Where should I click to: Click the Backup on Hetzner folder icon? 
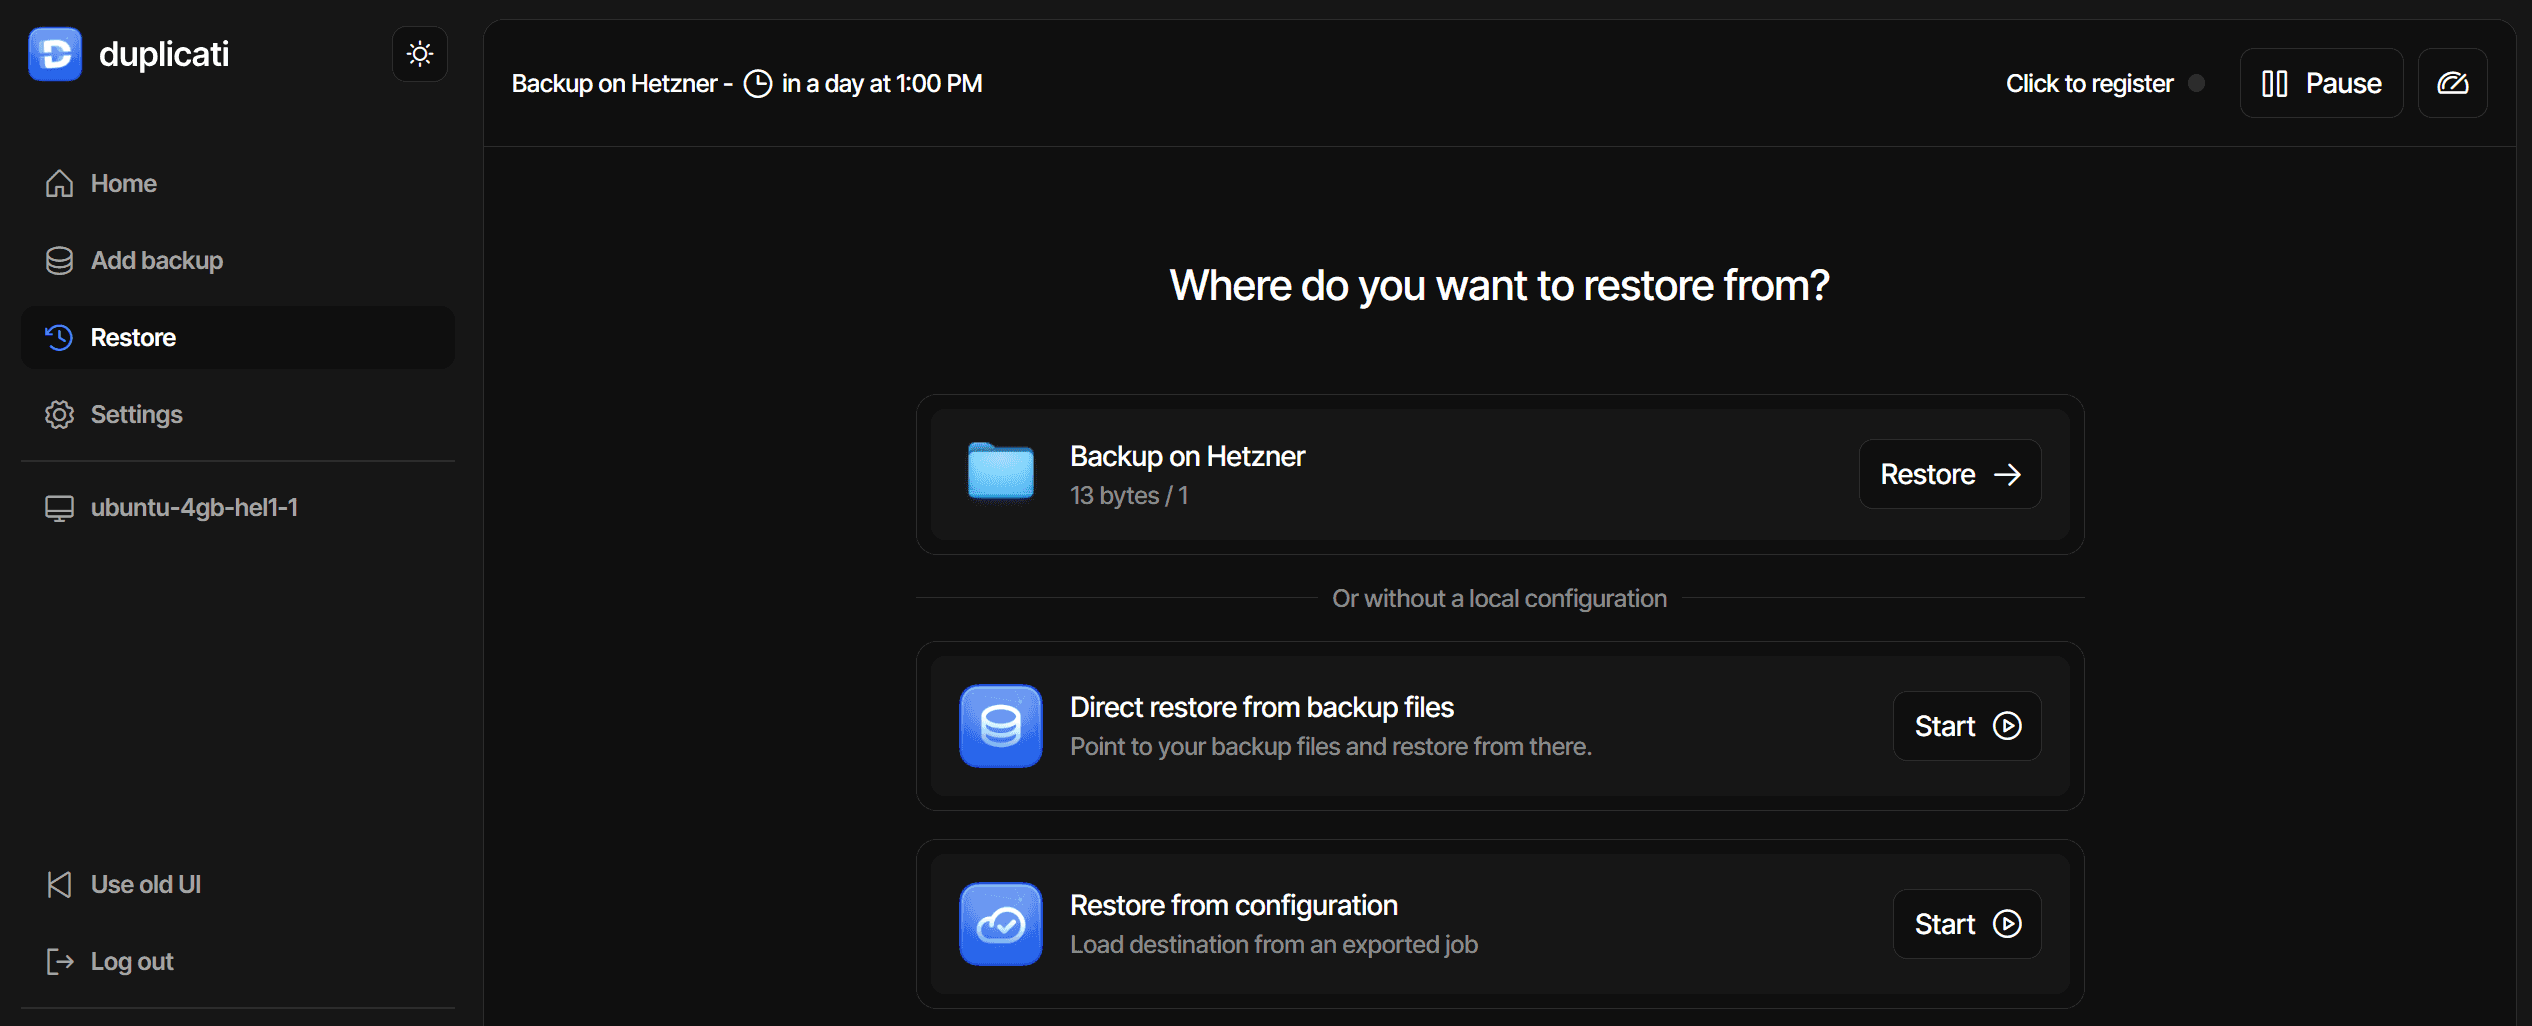[x=1000, y=471]
